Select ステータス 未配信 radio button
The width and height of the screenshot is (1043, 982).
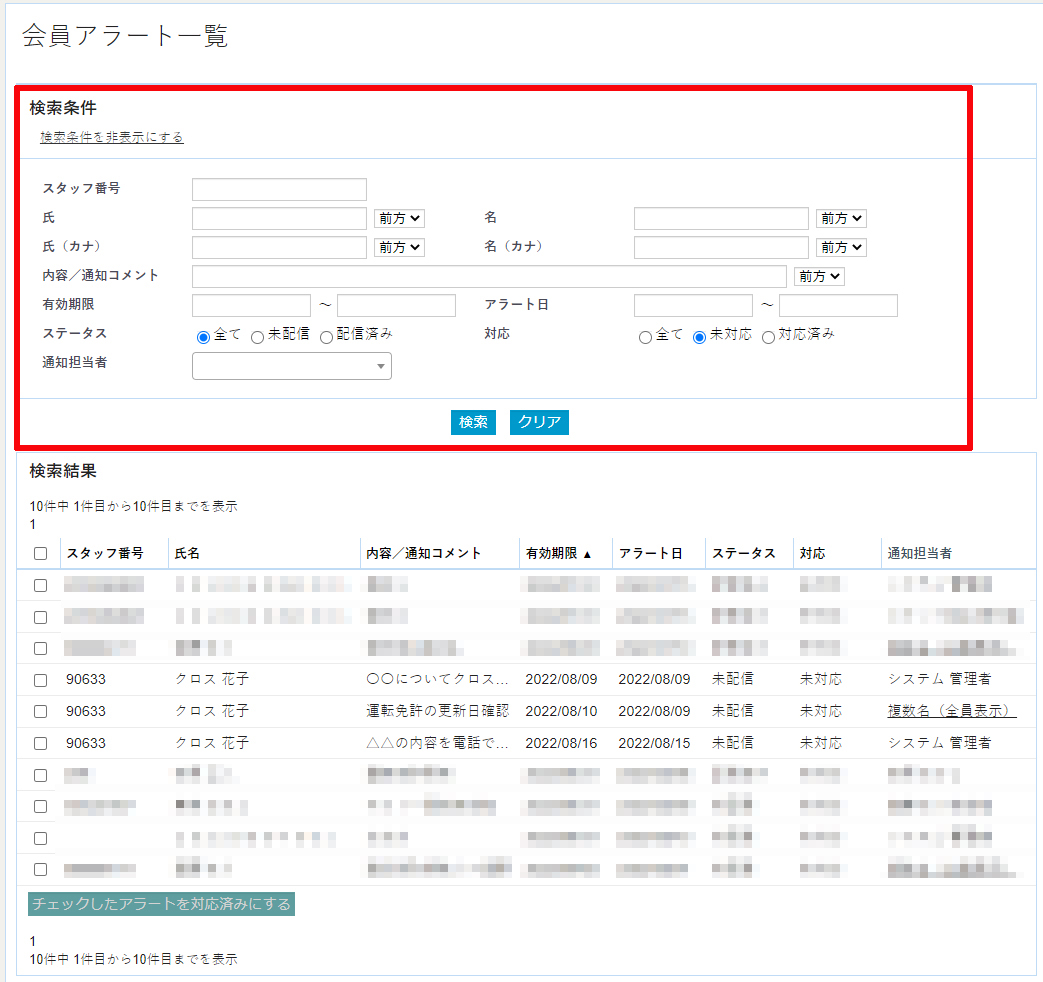coord(257,337)
